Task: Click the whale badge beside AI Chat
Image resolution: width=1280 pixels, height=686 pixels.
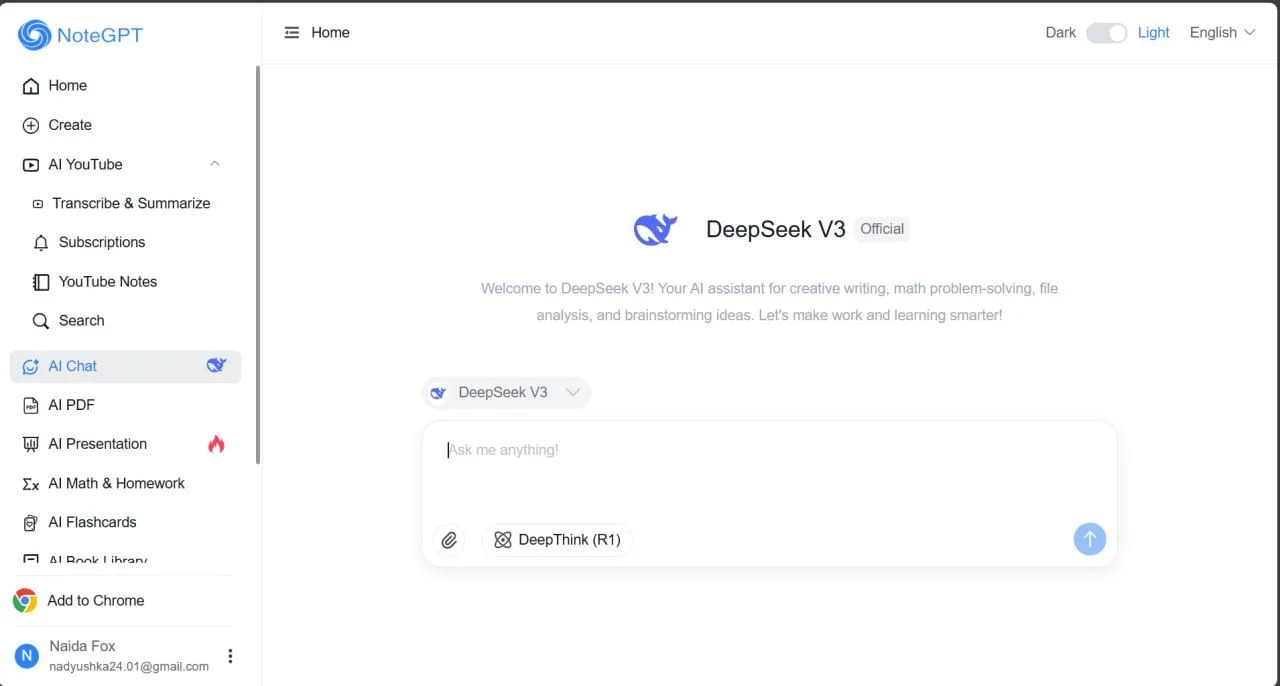Action: (x=217, y=365)
